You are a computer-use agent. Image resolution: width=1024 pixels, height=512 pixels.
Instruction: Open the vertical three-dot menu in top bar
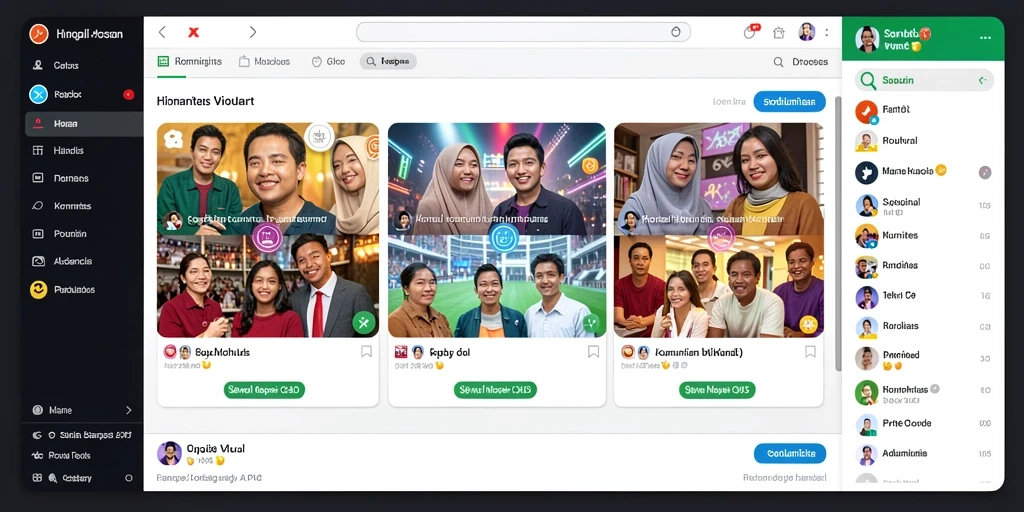[x=827, y=32]
